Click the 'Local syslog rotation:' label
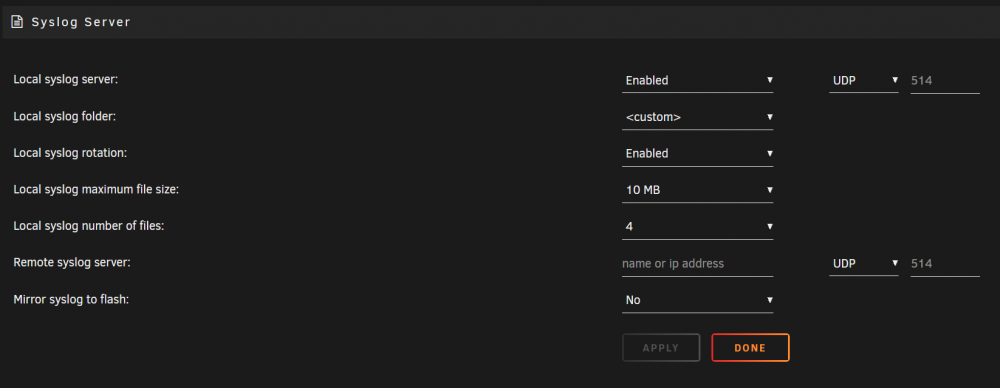 (x=70, y=153)
